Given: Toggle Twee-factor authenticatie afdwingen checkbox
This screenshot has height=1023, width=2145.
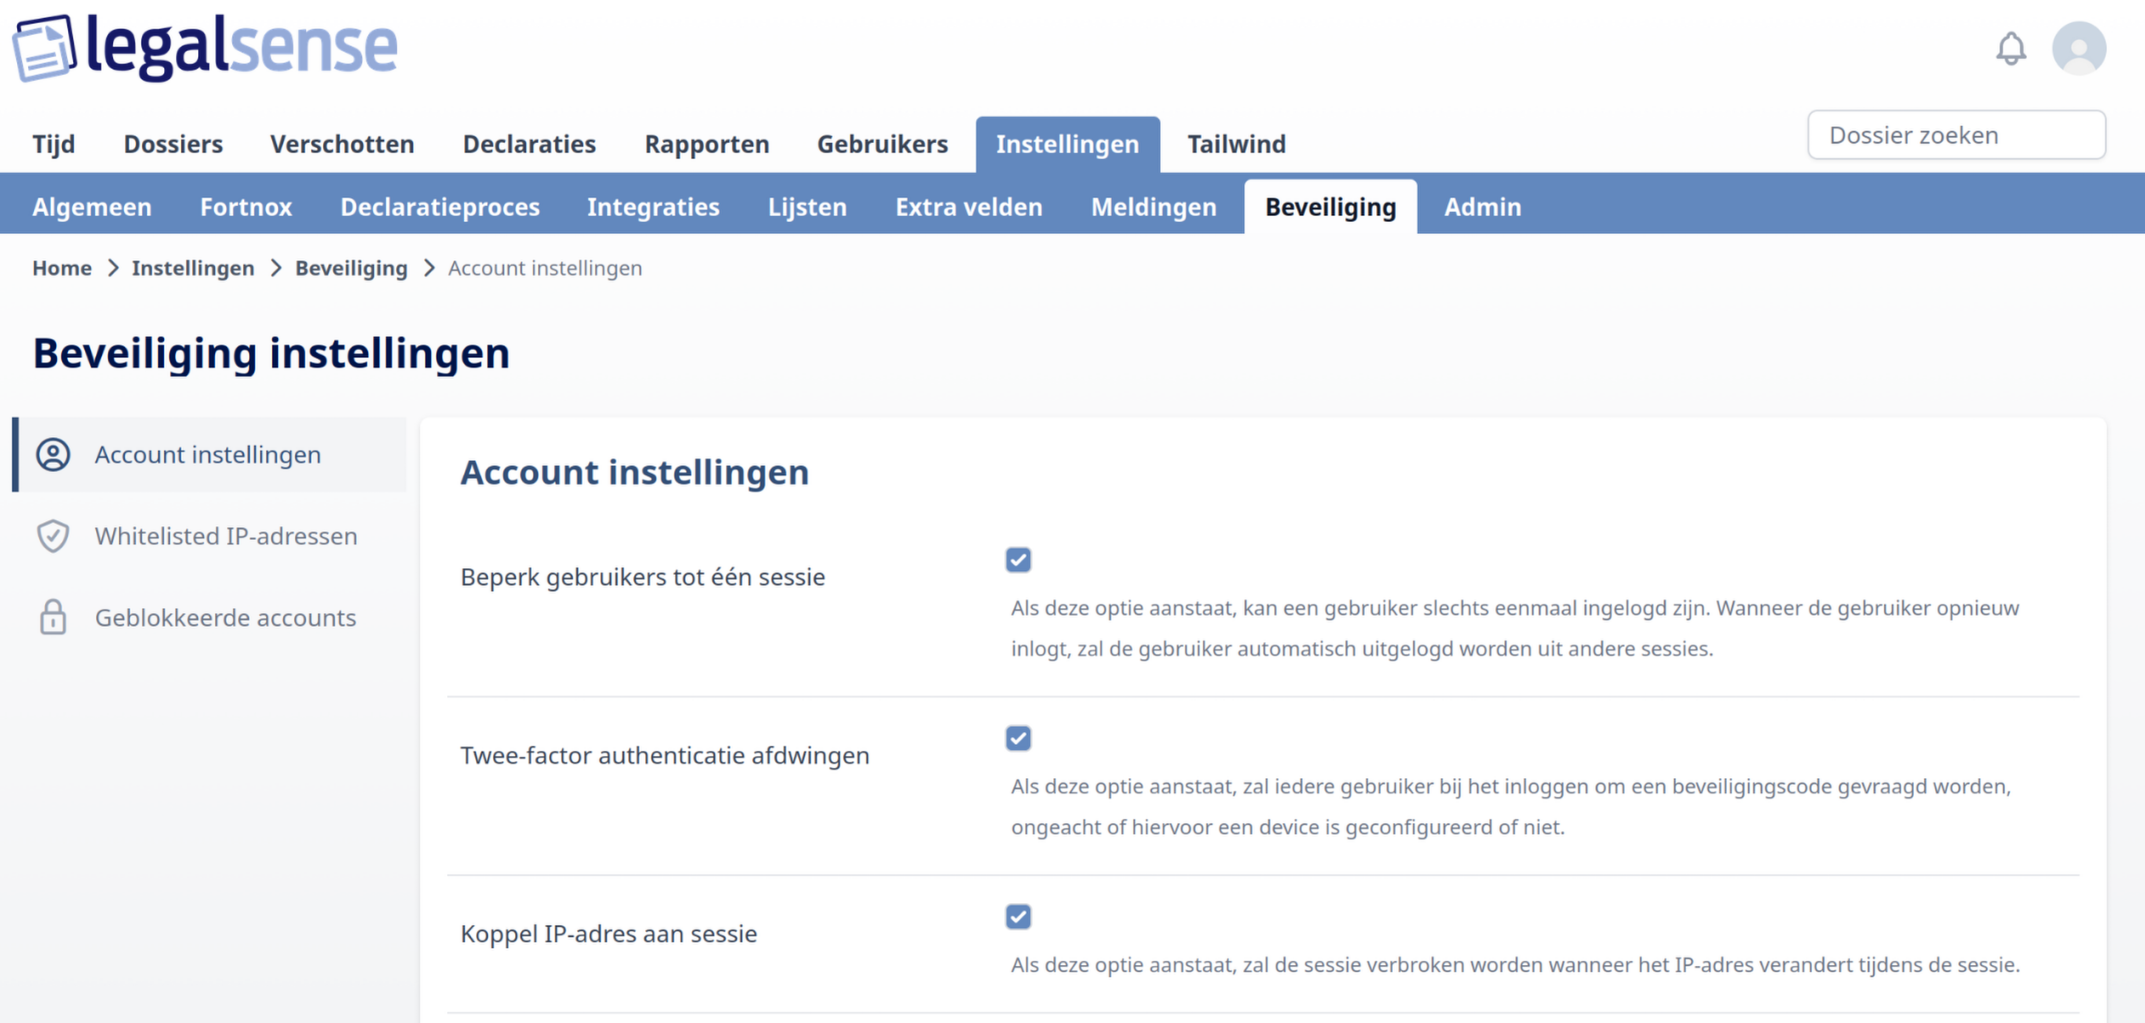Looking at the screenshot, I should click(x=1018, y=738).
